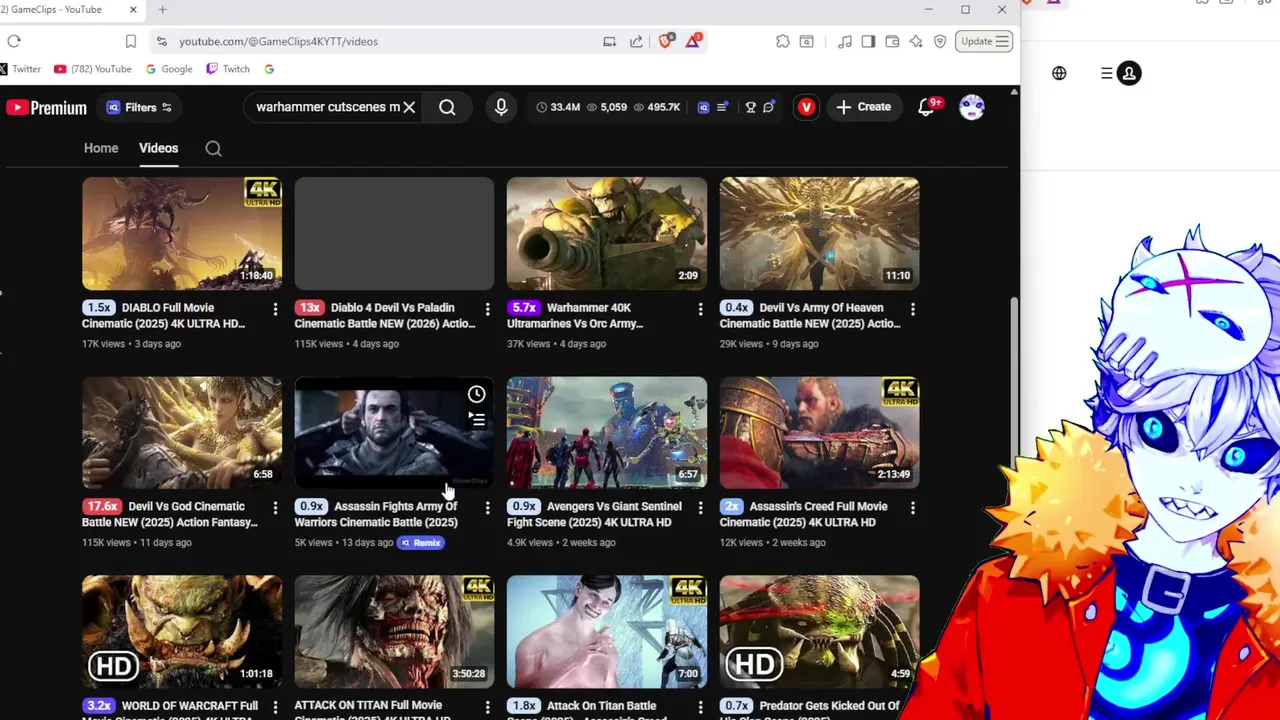
Task: Open the Brave Rewards triangle icon
Action: (x=693, y=41)
